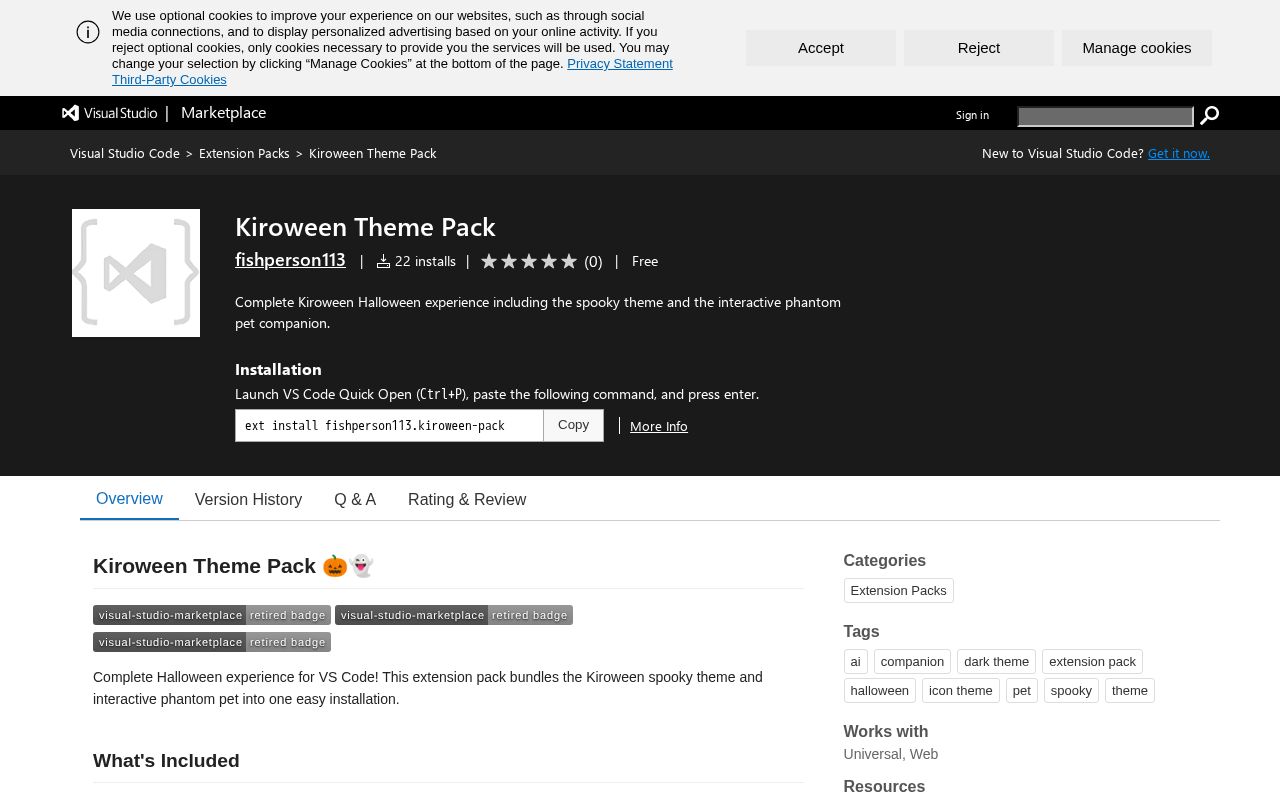Select the extension pack tag
Screen dimensions: 1280x800
point(1092,662)
